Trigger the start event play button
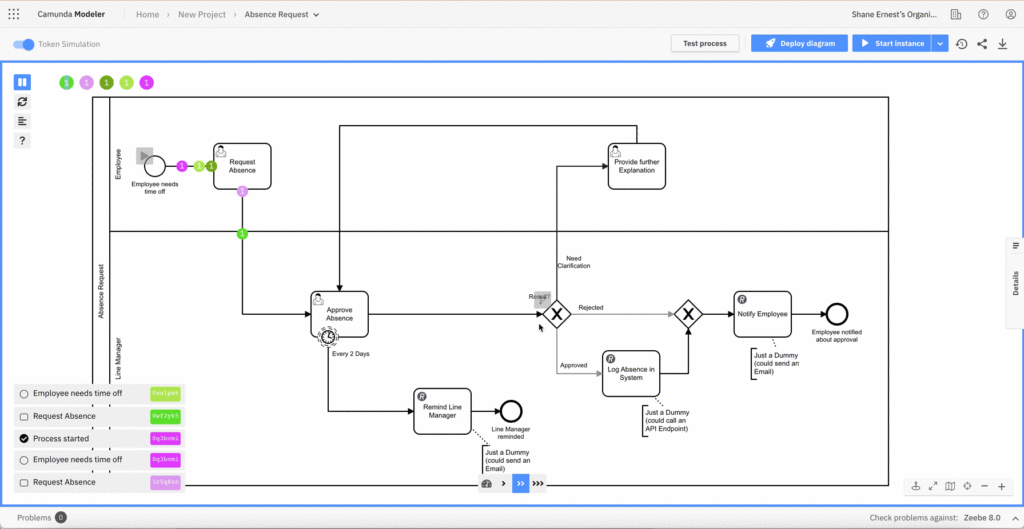 coord(144,156)
